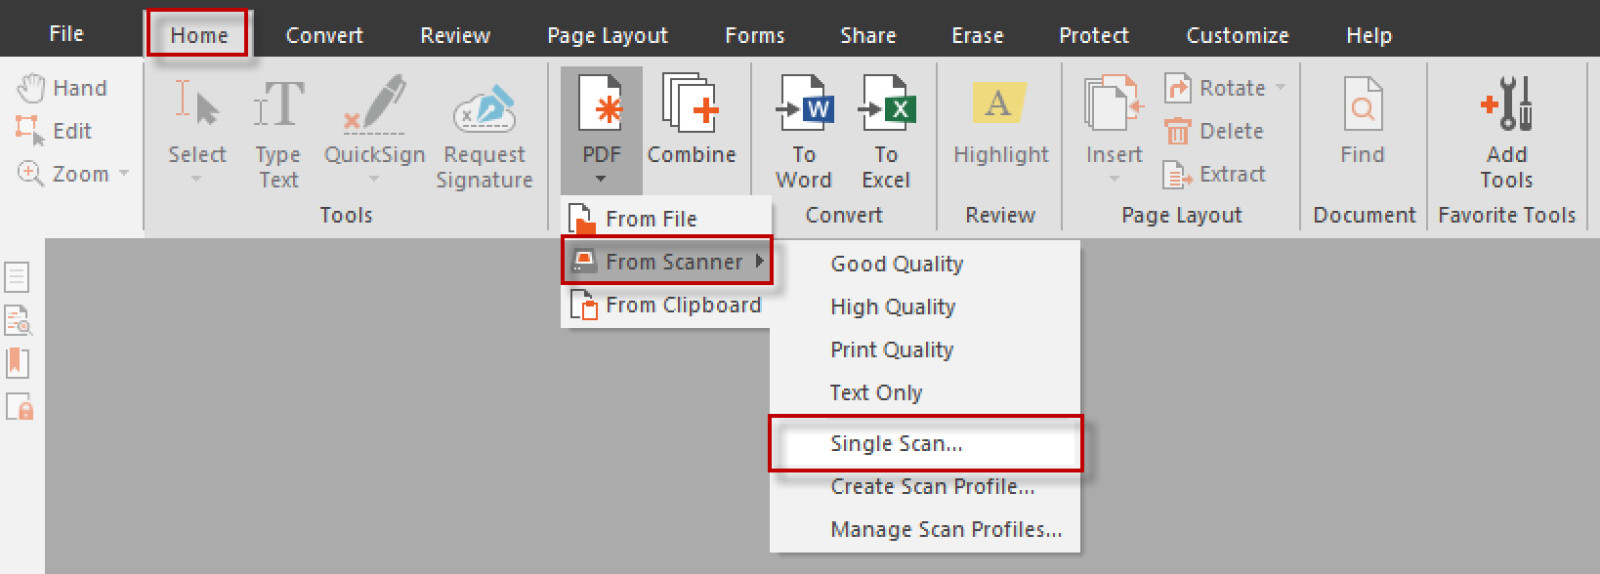
Task: Expand the QuickSign dropdown arrow
Action: click(374, 179)
